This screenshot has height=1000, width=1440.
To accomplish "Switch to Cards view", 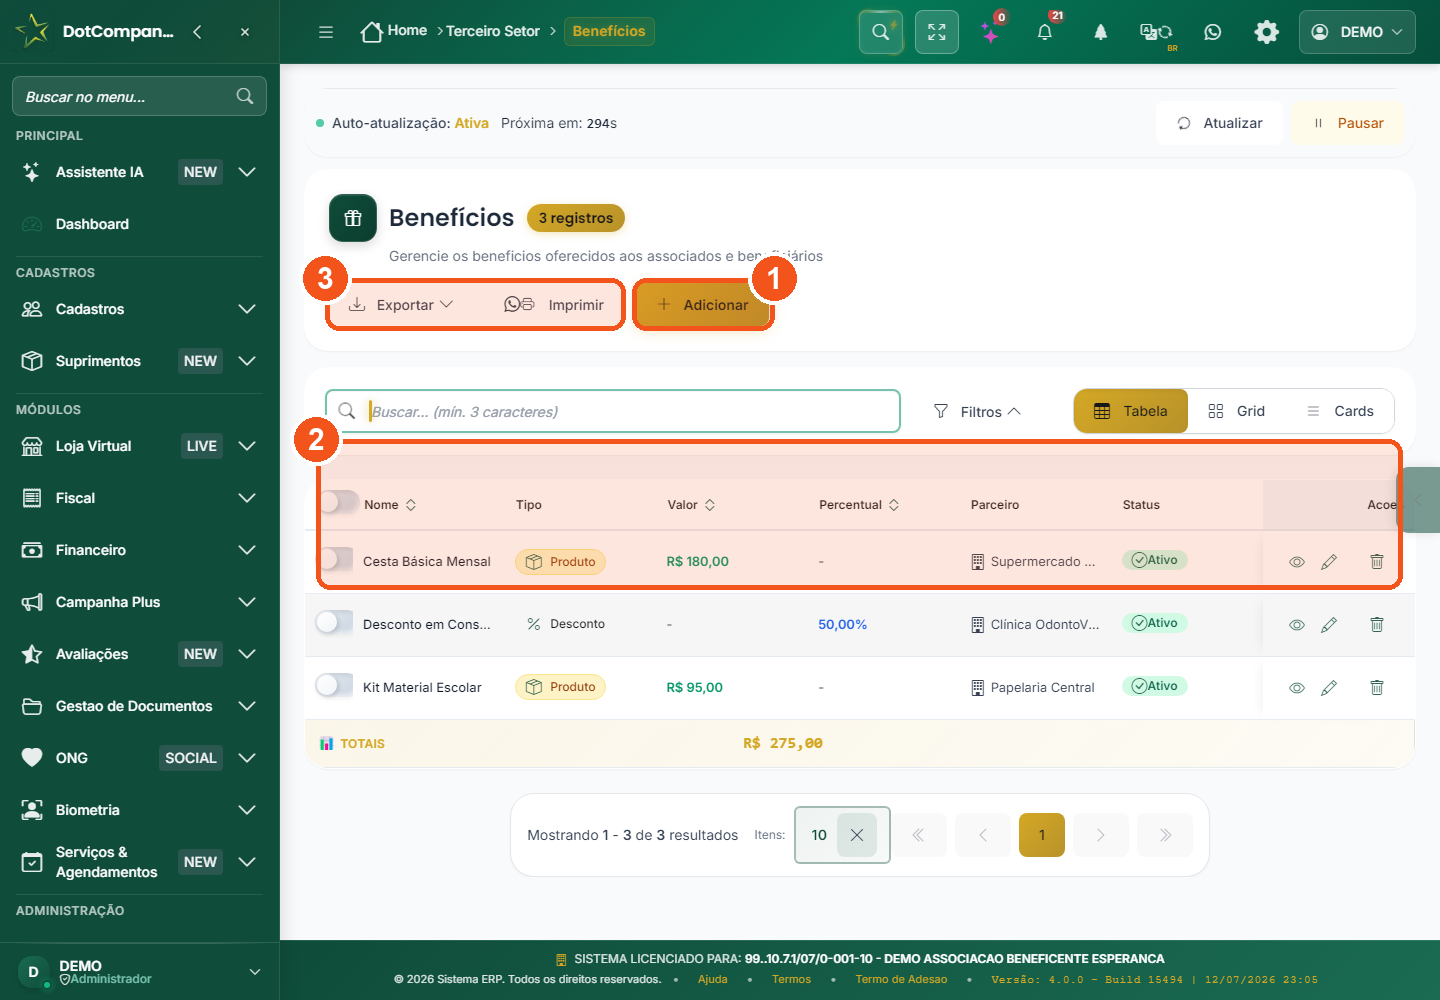I will click(1340, 411).
